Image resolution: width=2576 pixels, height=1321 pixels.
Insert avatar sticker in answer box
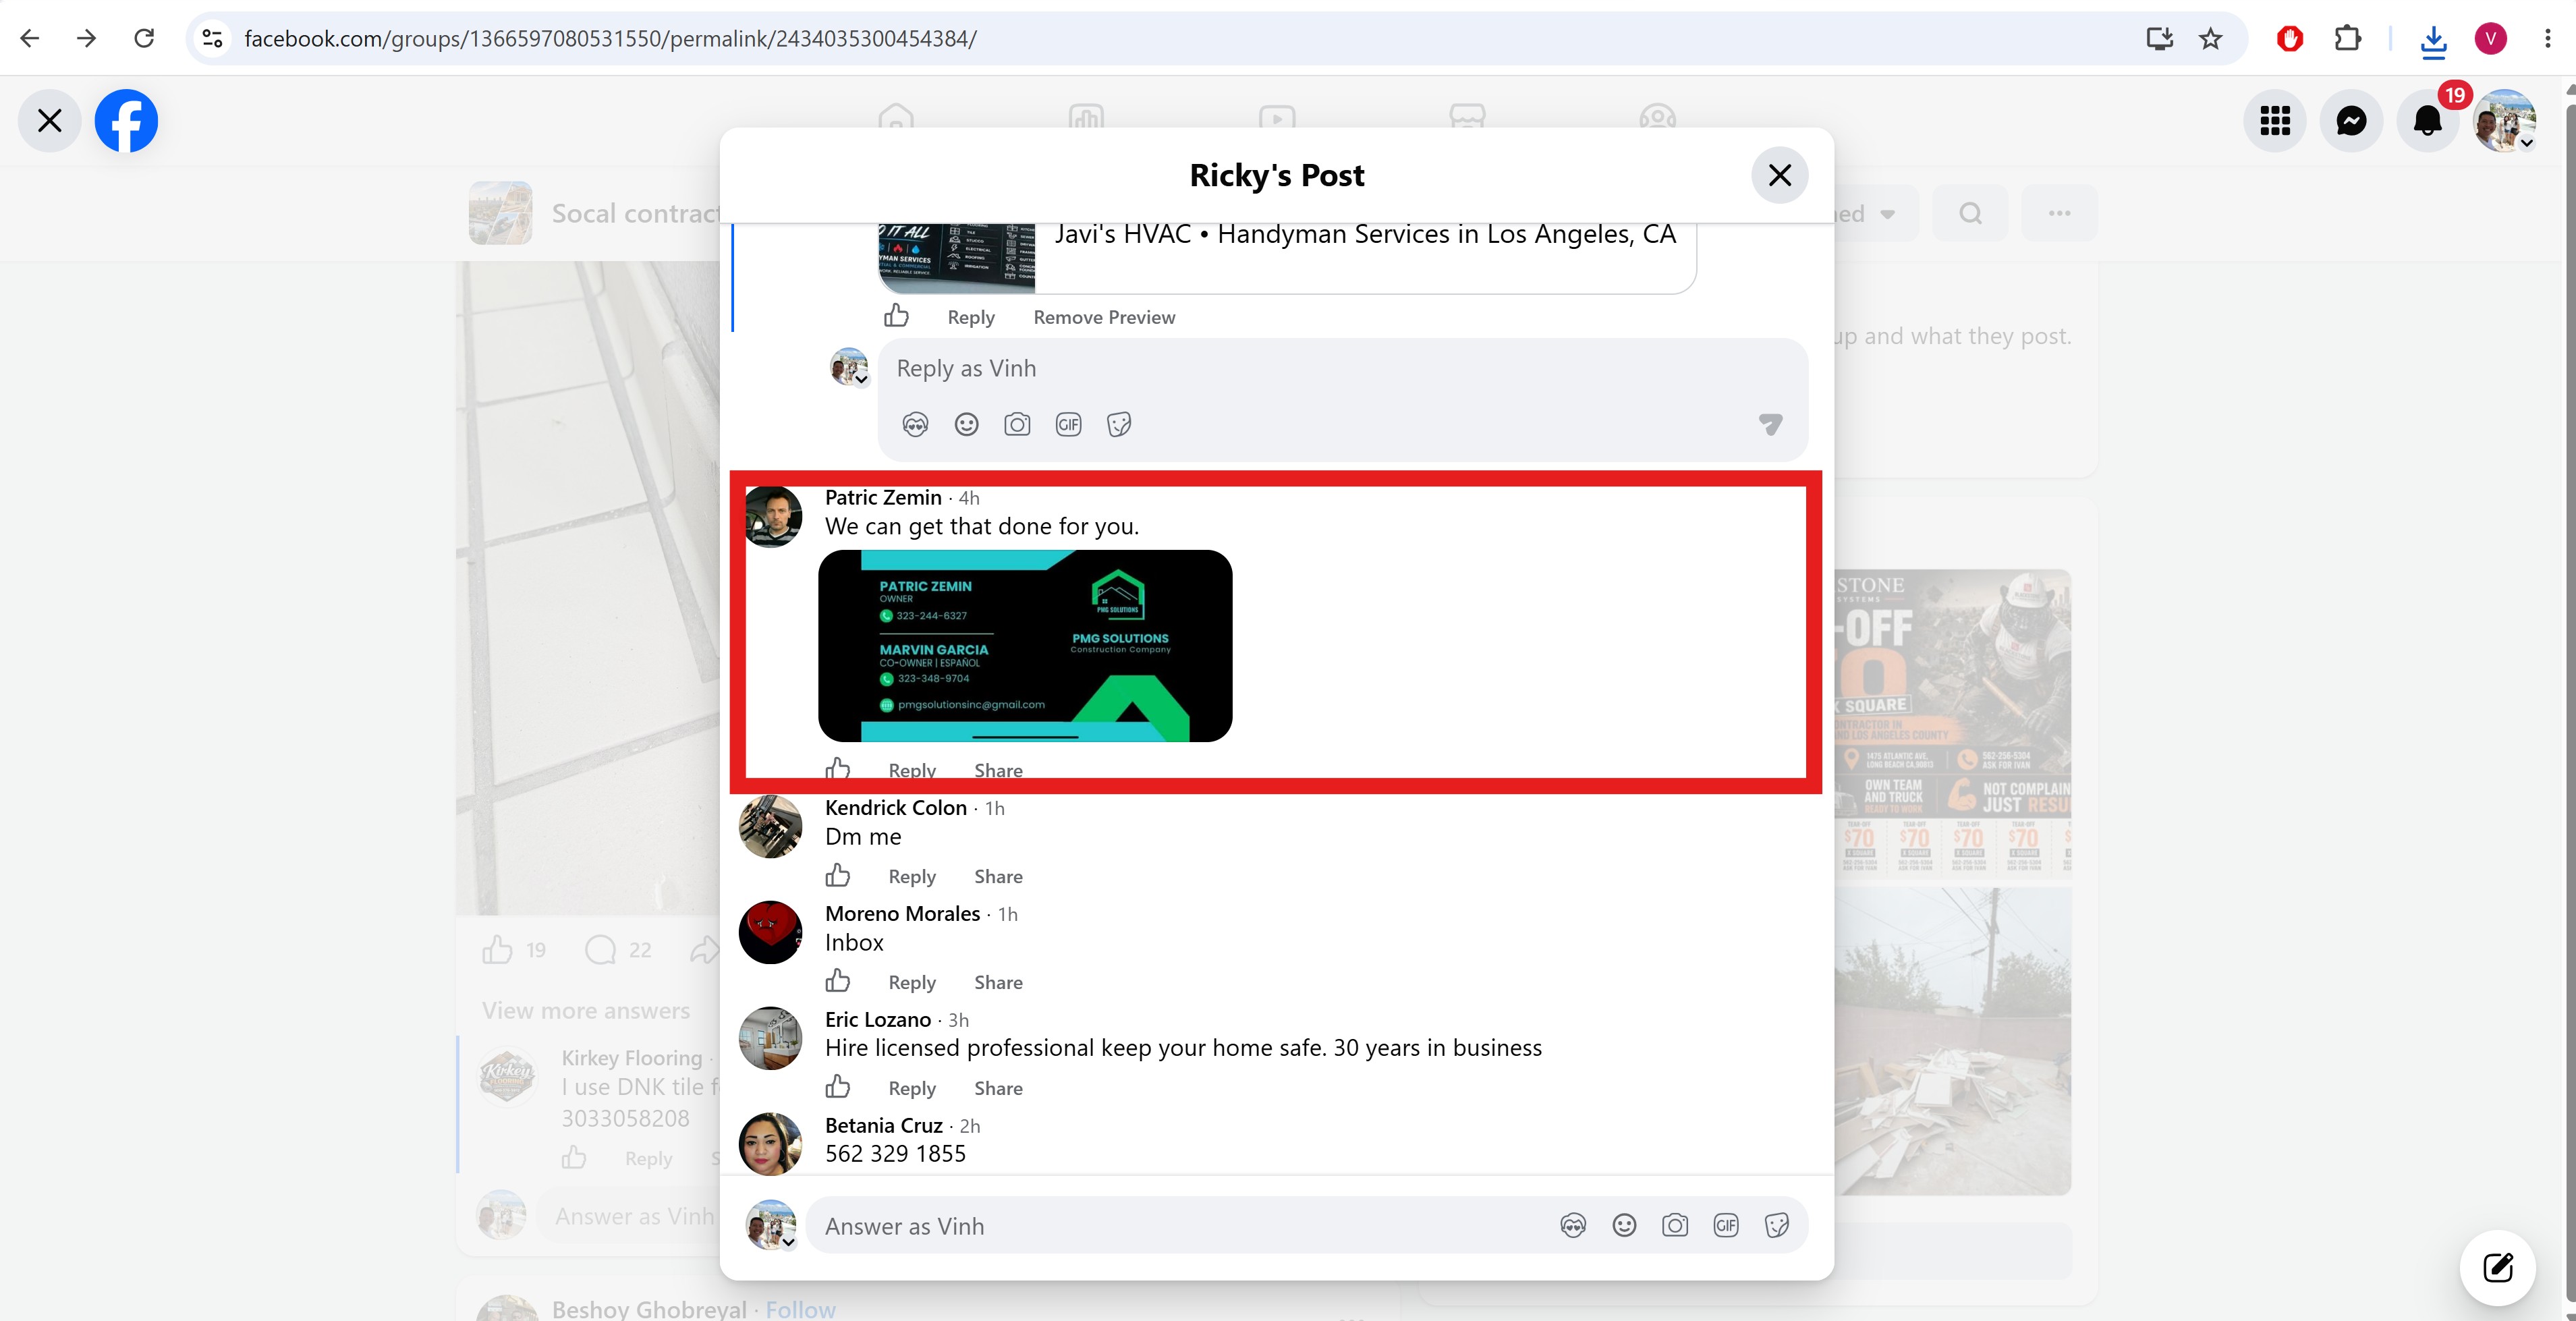coord(1573,1226)
